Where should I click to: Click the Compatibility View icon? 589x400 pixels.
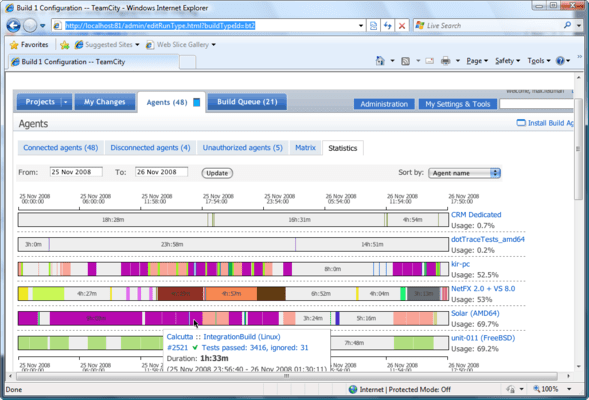click(x=373, y=26)
